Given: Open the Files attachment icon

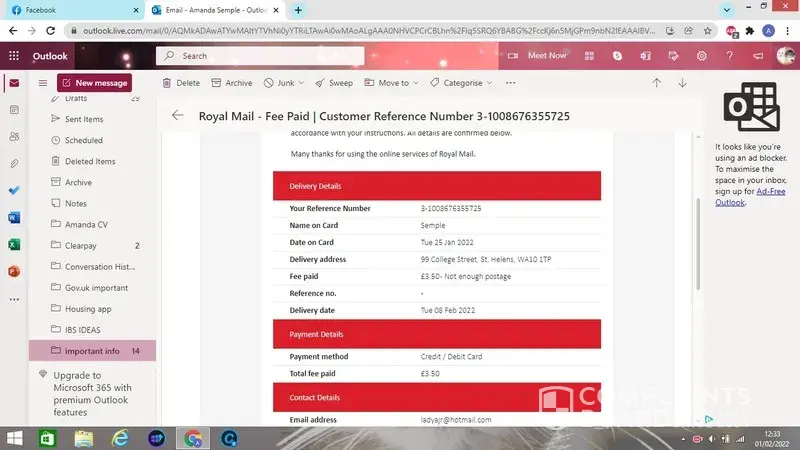Looking at the screenshot, I should tap(14, 163).
